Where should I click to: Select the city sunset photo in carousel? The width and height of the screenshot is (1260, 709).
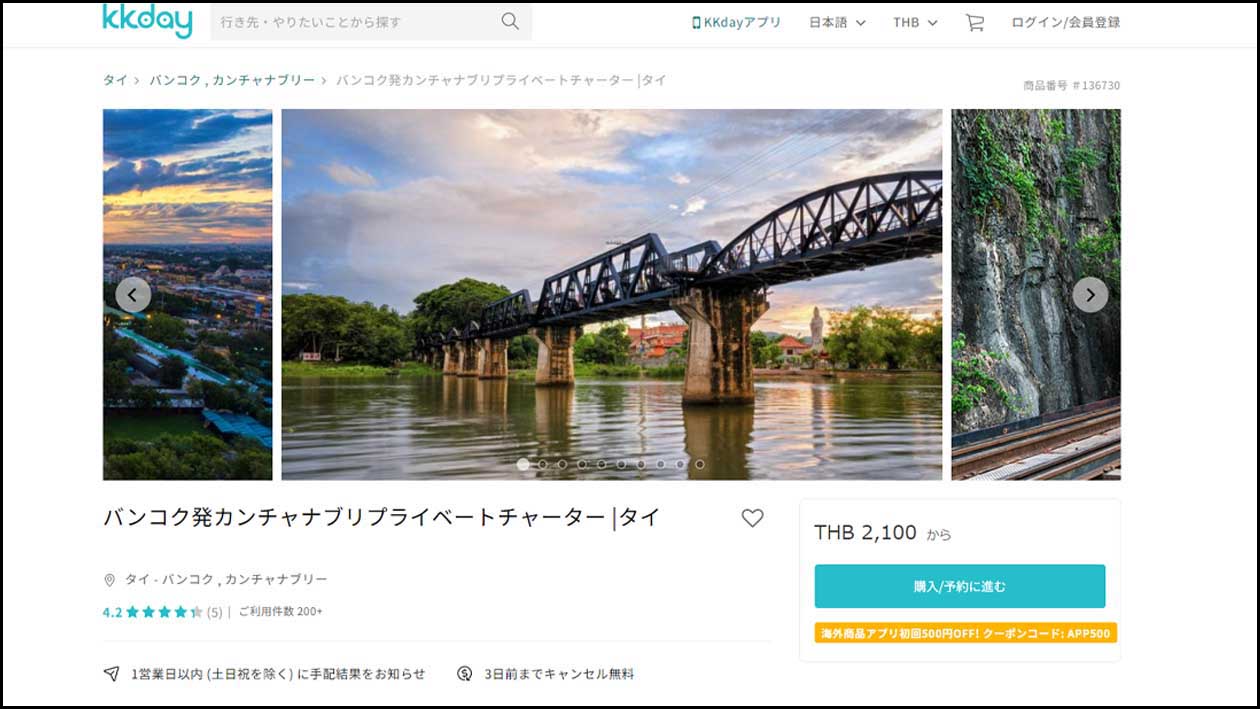[187, 295]
